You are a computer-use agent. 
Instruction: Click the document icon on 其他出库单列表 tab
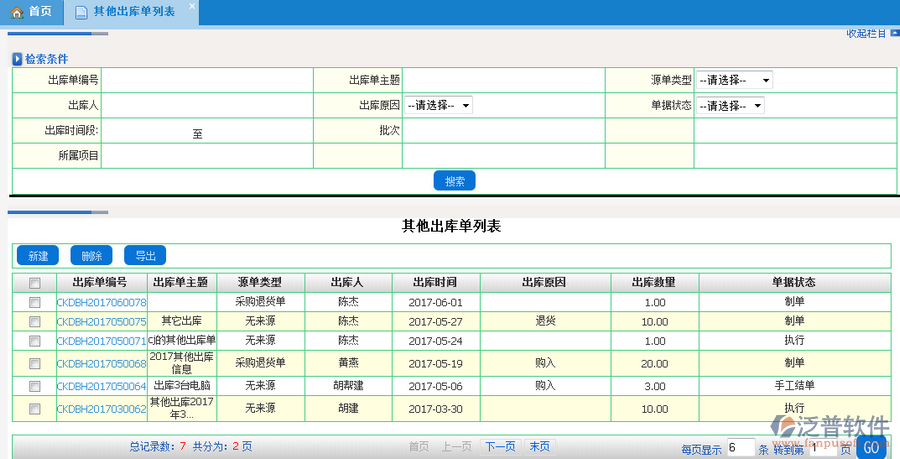click(81, 12)
